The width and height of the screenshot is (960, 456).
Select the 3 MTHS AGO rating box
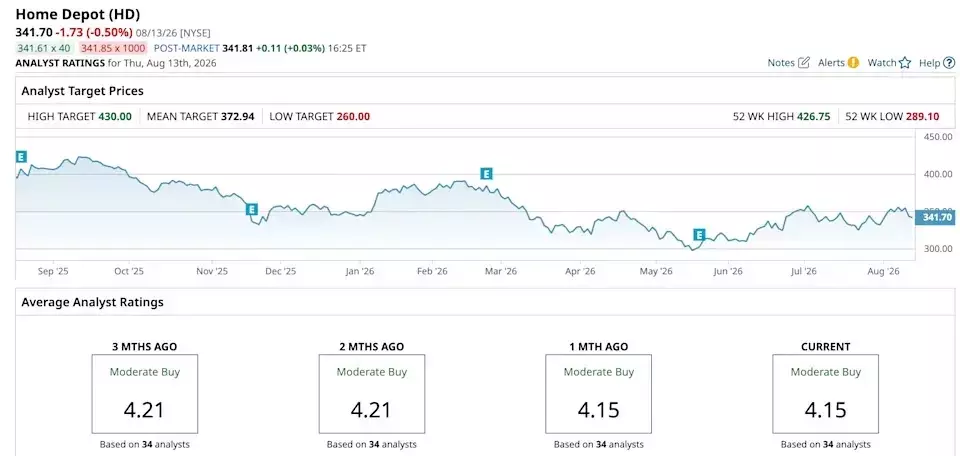(144, 394)
